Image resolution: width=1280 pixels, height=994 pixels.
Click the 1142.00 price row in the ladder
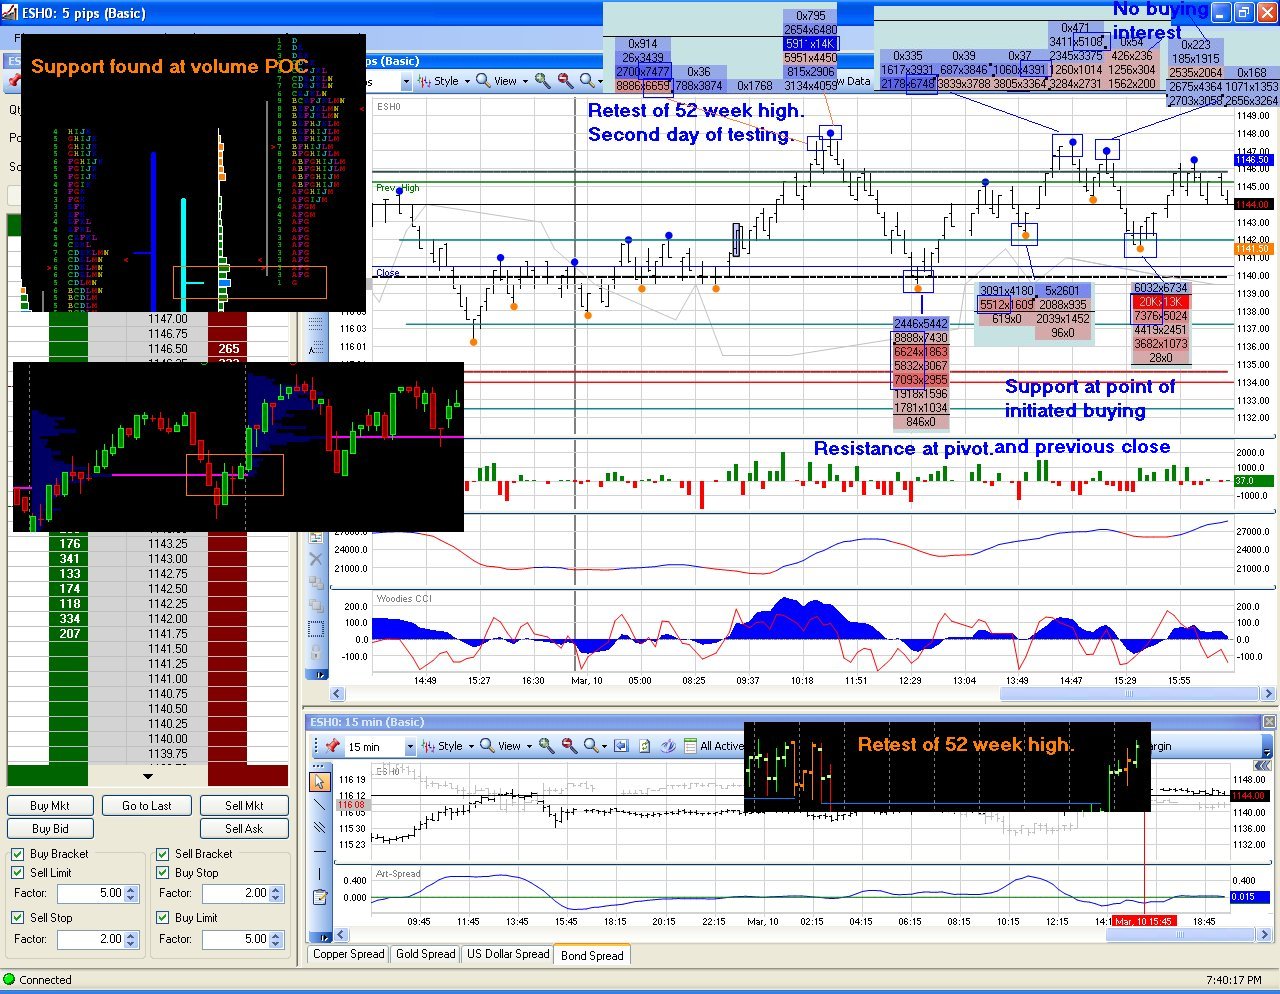pos(167,619)
